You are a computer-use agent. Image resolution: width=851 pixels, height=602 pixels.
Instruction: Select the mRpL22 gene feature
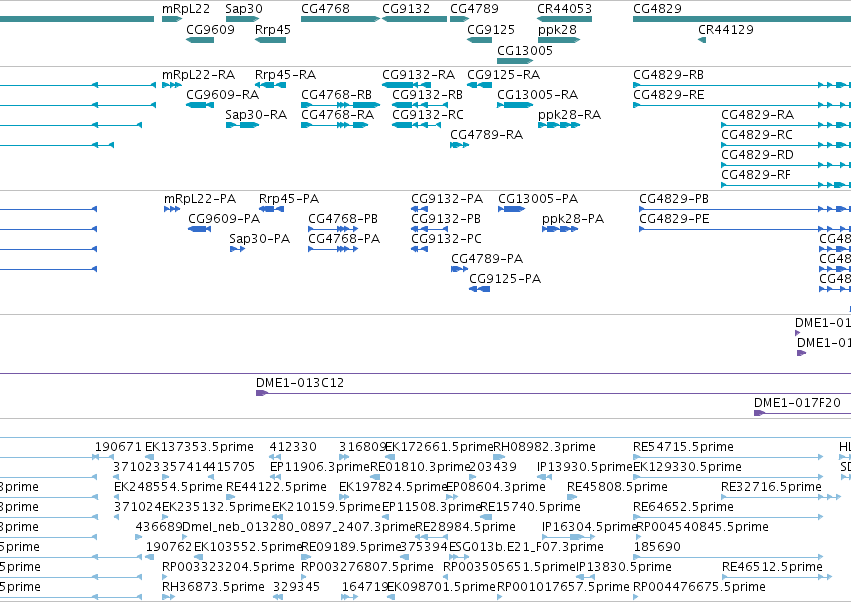click(x=172, y=19)
